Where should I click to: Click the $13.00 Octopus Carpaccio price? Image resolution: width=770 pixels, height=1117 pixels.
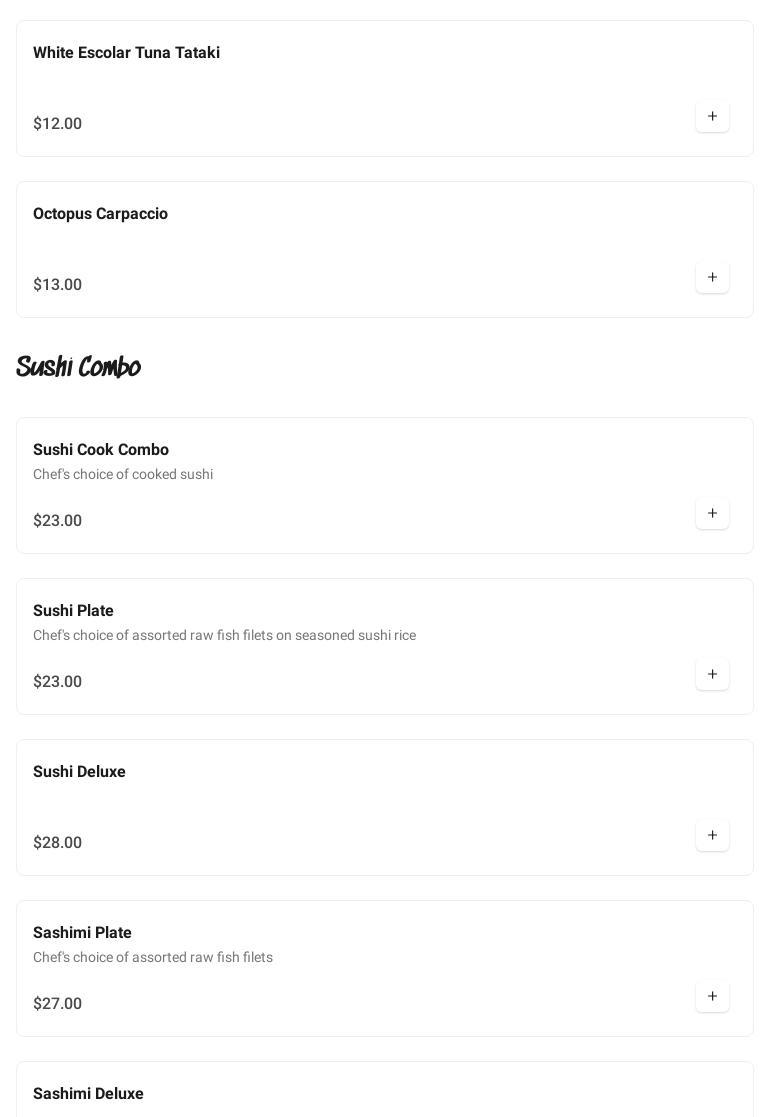tap(57, 285)
